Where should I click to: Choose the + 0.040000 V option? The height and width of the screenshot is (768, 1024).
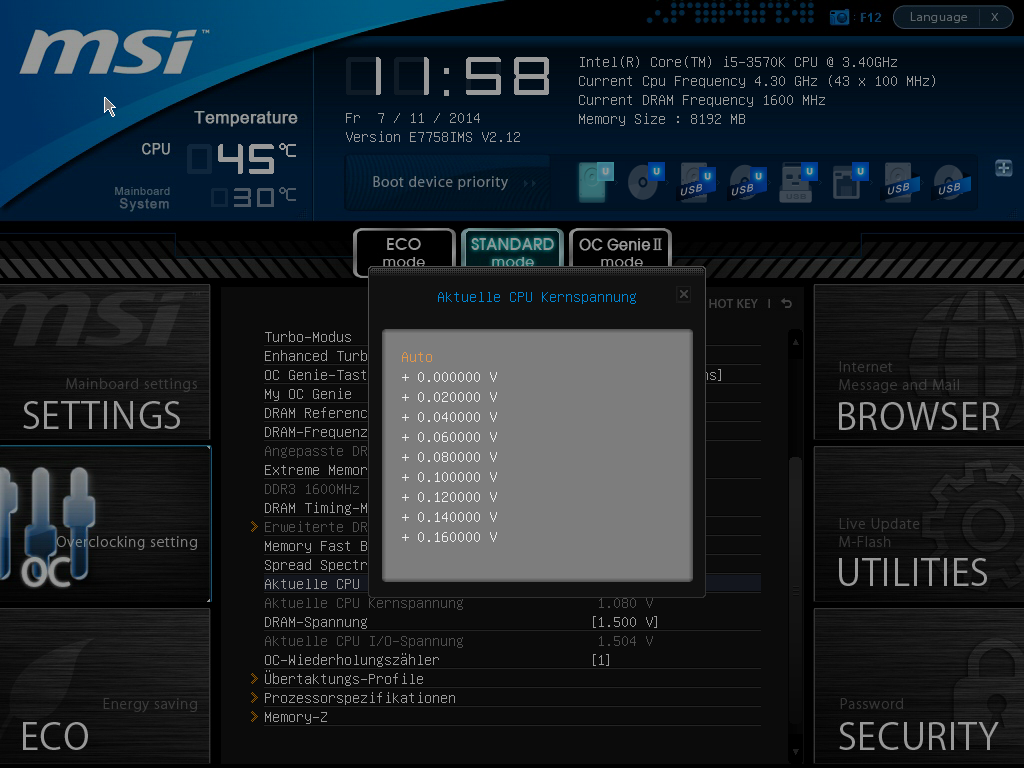(449, 417)
